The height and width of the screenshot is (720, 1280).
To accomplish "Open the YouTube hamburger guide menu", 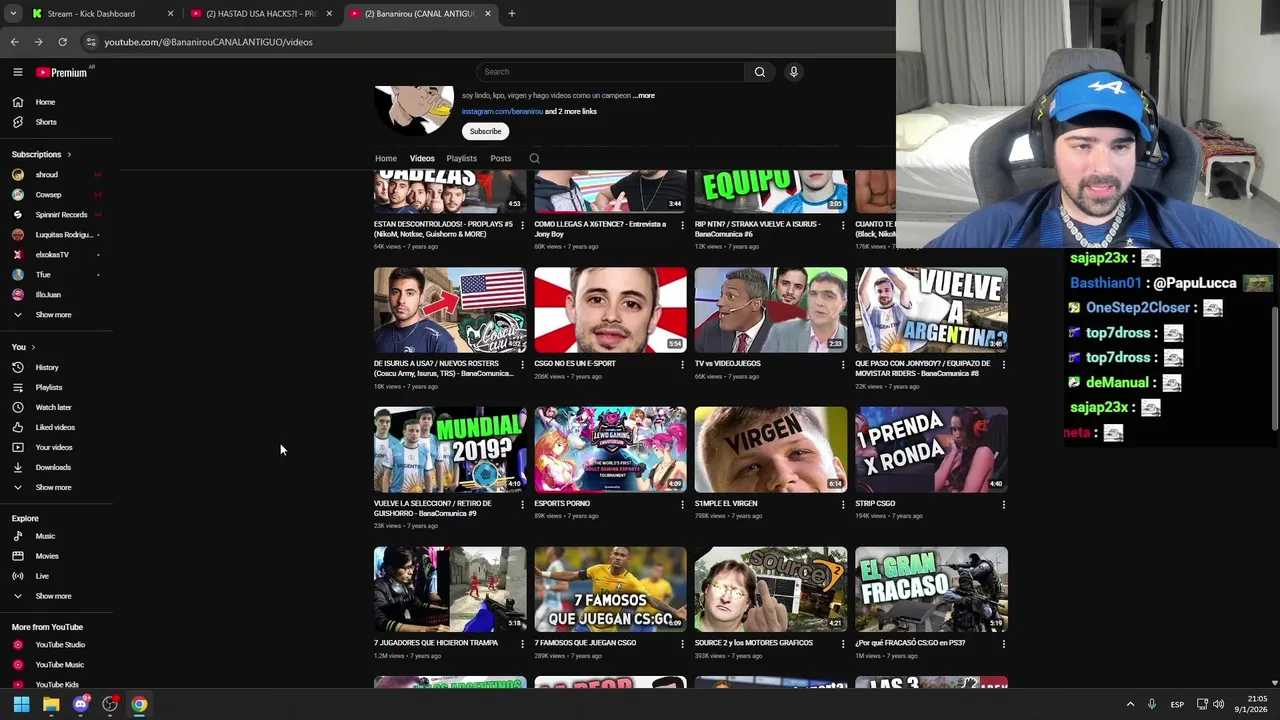I will 17,72.
